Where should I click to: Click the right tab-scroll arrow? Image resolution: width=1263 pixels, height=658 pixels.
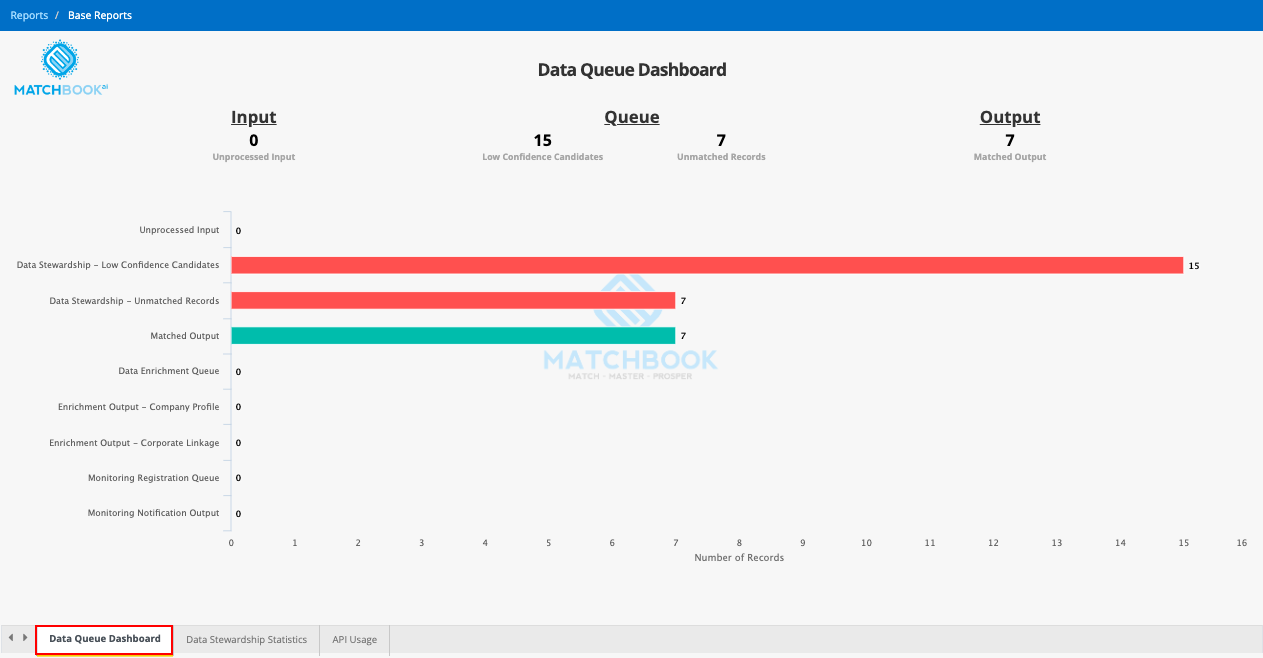pos(25,638)
